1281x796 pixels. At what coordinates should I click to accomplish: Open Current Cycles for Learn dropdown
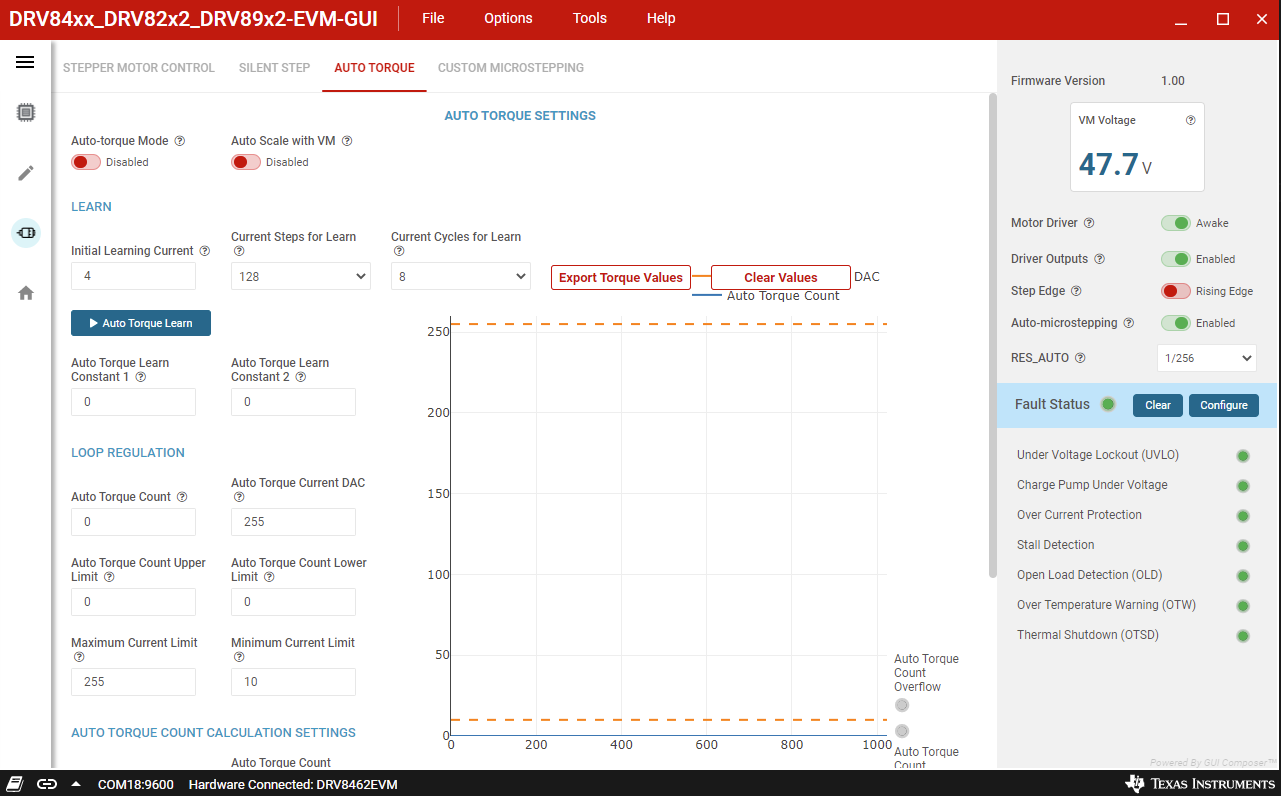461,276
